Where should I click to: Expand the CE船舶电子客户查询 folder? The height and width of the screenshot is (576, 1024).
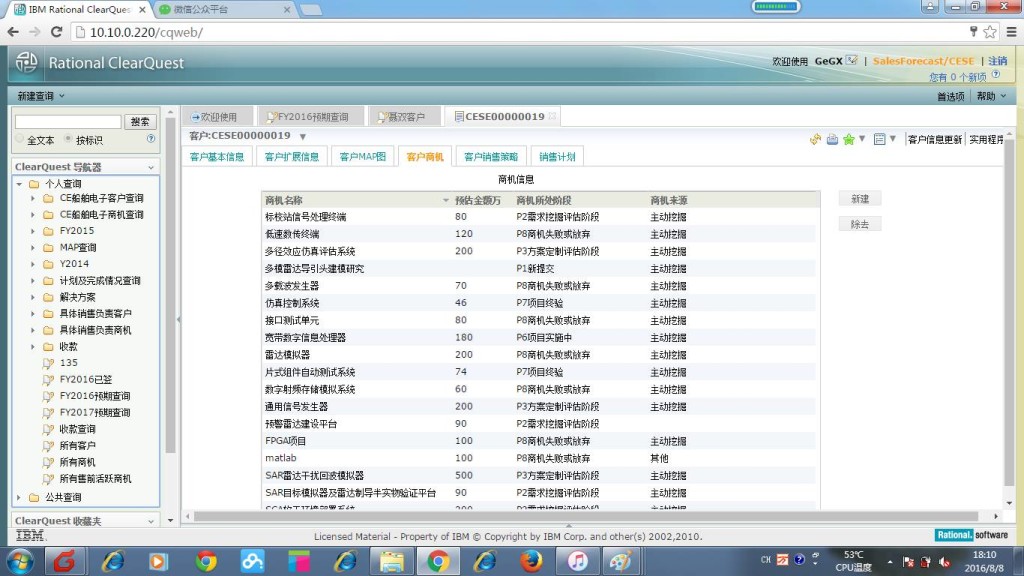(33, 198)
